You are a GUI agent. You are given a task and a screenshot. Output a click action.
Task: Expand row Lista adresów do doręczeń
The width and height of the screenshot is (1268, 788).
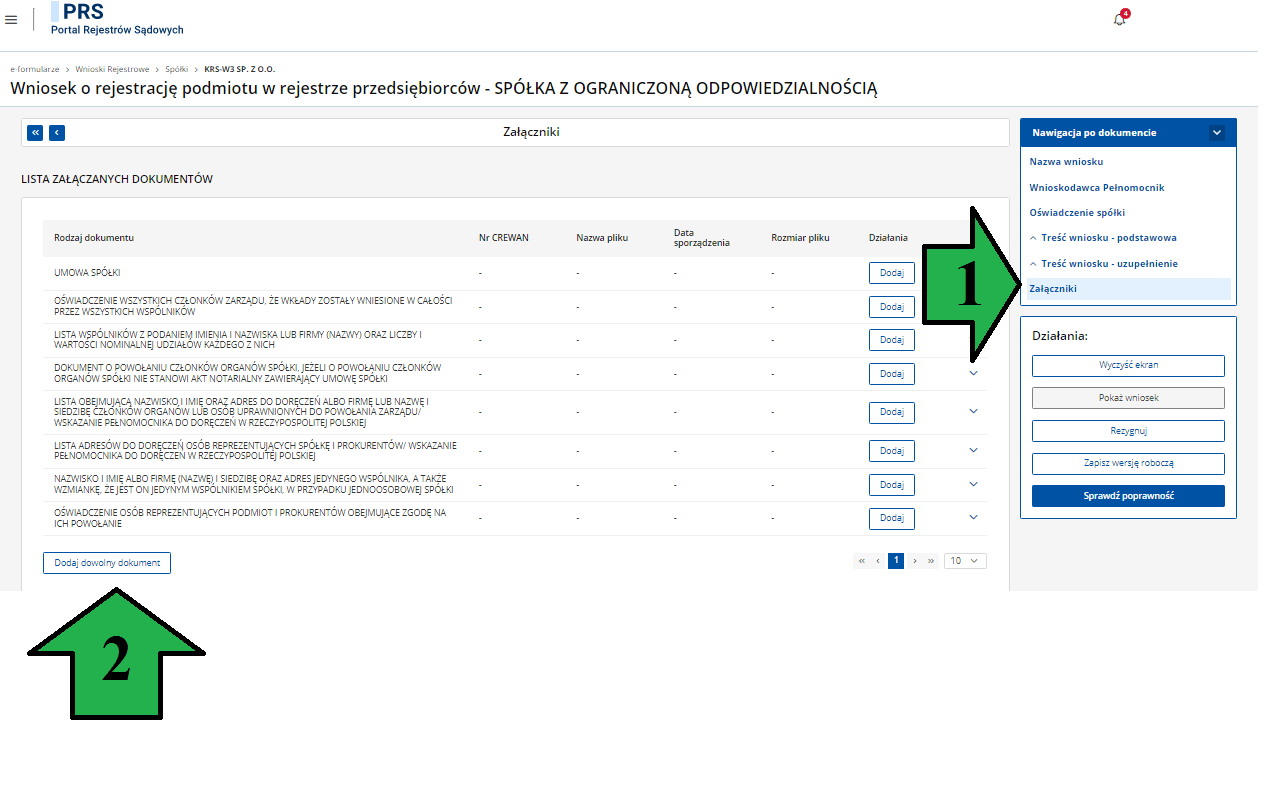pyautogui.click(x=974, y=450)
